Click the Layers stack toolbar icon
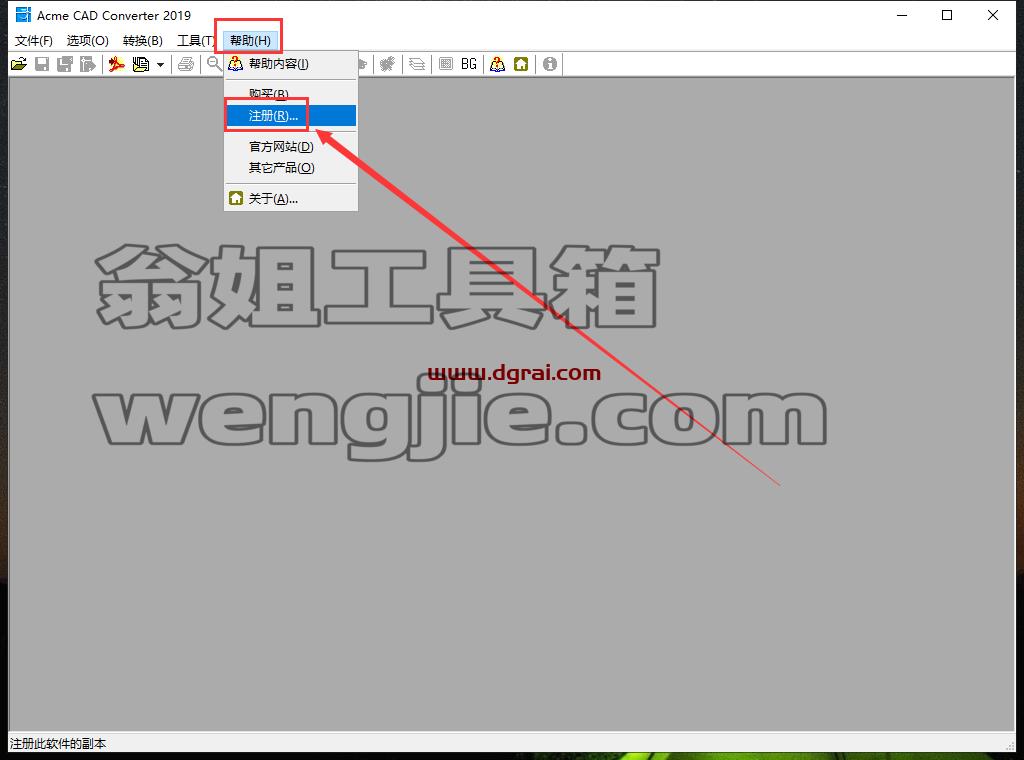 417,64
